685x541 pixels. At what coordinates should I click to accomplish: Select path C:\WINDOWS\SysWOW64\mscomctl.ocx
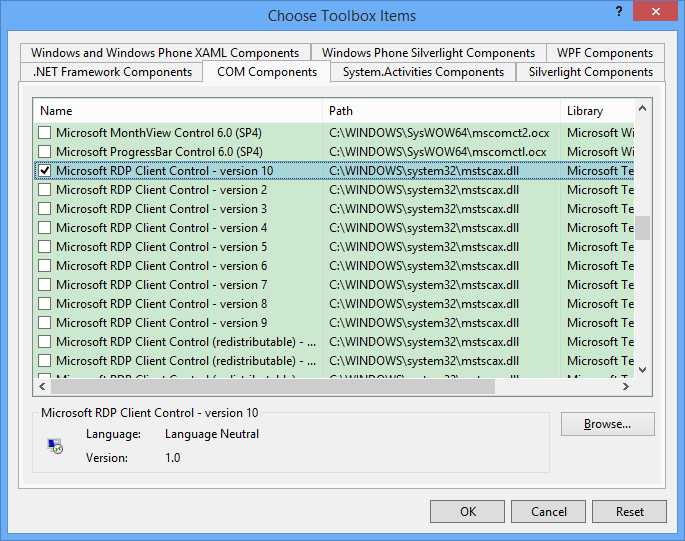438,152
